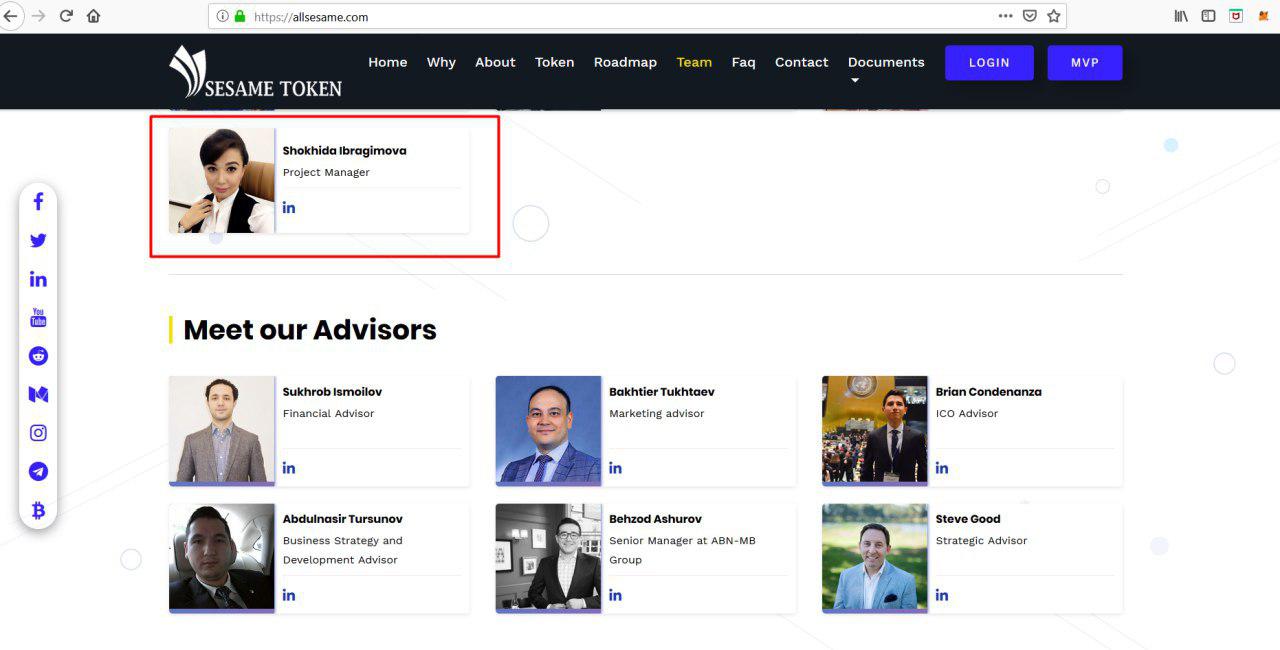The width and height of the screenshot is (1280, 650).
Task: Go to the Home nav item
Action: pos(388,62)
